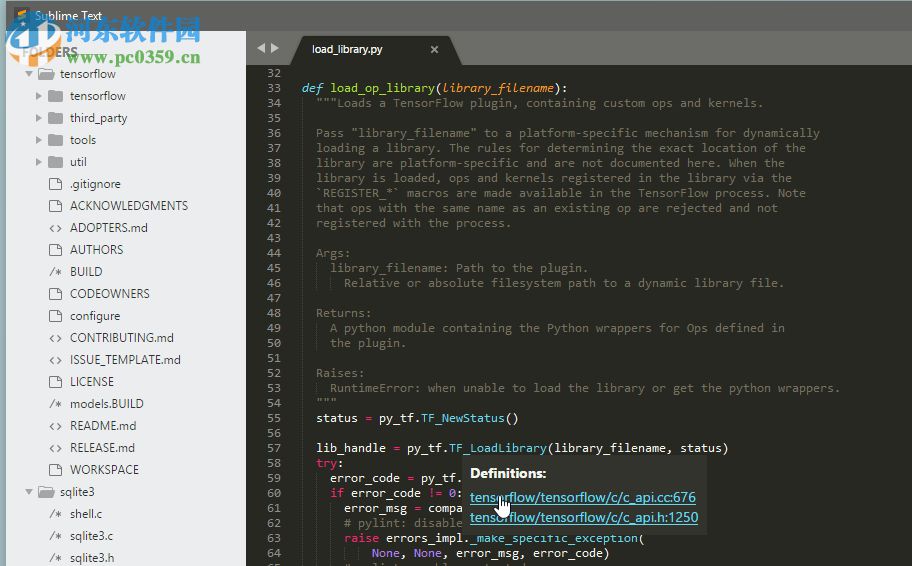912x566 pixels.
Task: Click the shell.c source-file icon
Action: (x=56, y=514)
